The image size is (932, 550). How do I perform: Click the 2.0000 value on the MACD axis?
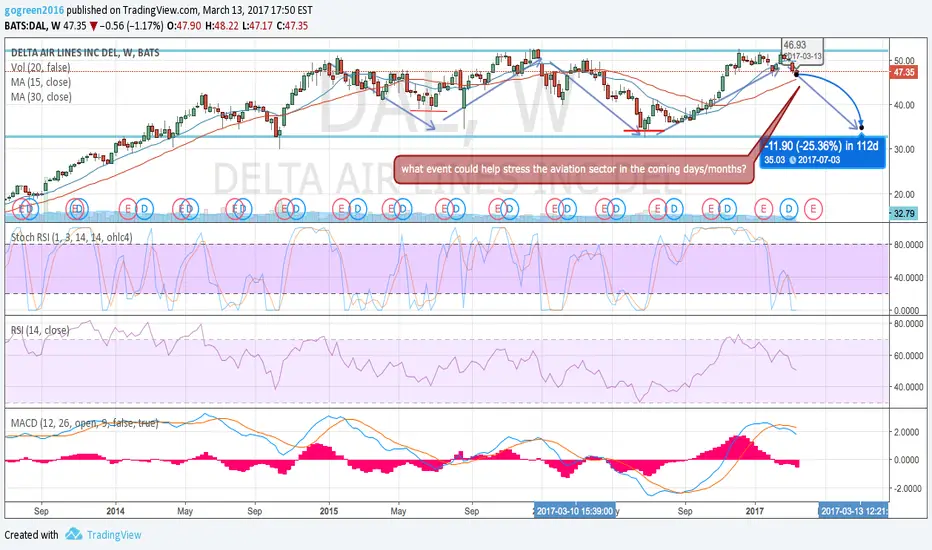908,432
